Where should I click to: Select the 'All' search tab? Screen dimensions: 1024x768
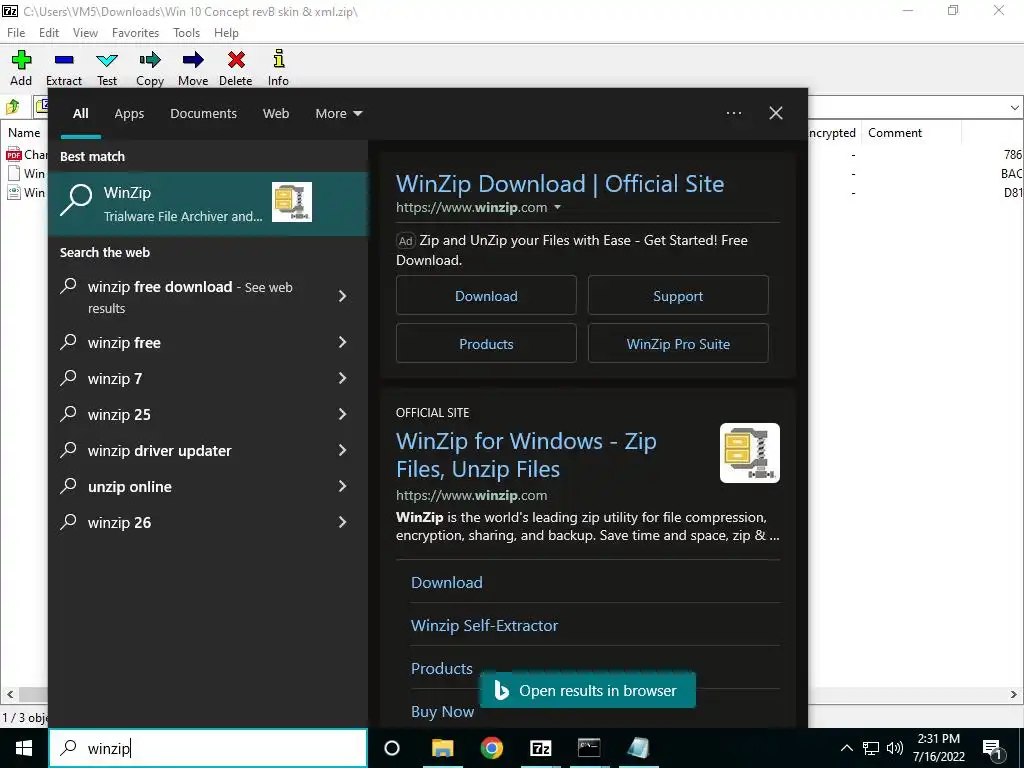[x=80, y=114]
